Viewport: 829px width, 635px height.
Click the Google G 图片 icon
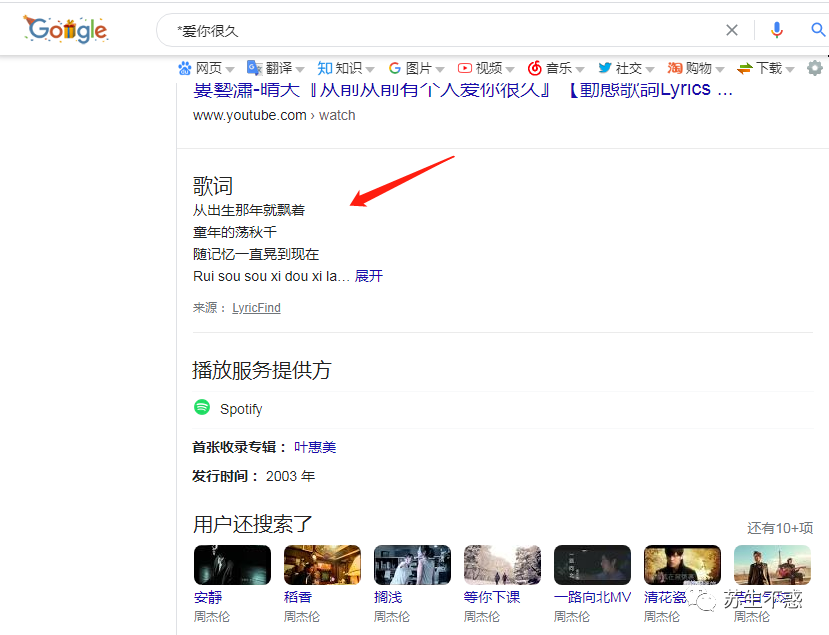[x=394, y=68]
